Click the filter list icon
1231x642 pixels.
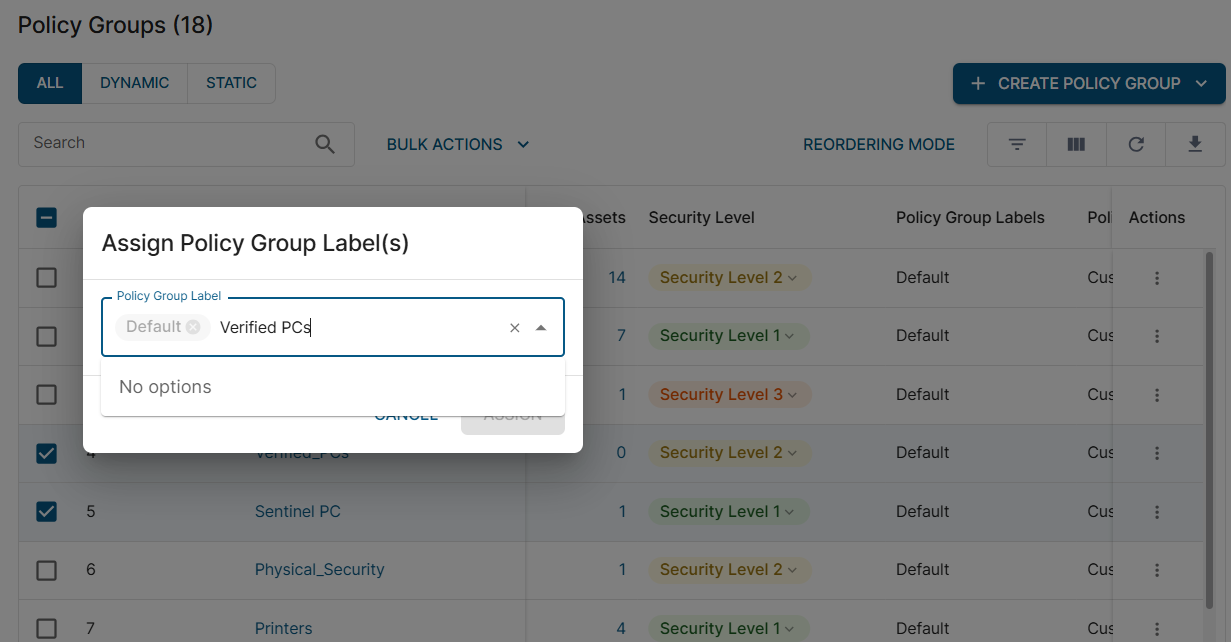point(1017,144)
